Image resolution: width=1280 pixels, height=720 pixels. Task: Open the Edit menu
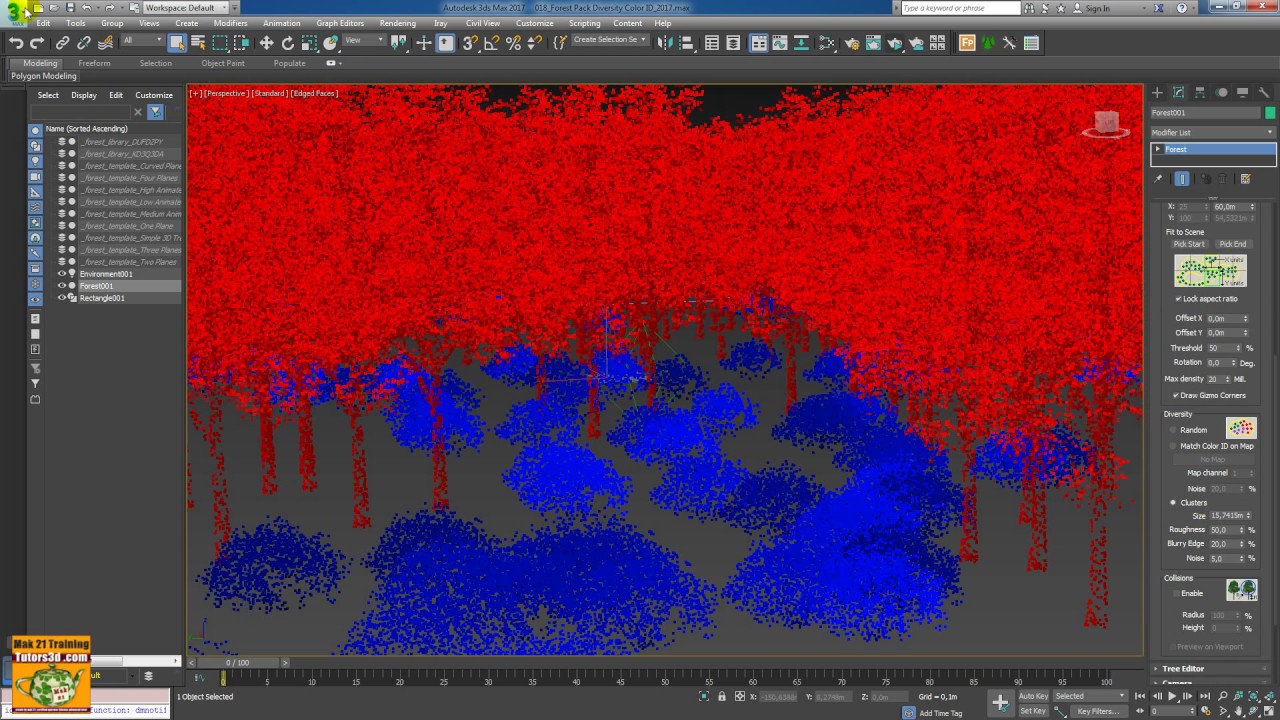click(x=43, y=23)
